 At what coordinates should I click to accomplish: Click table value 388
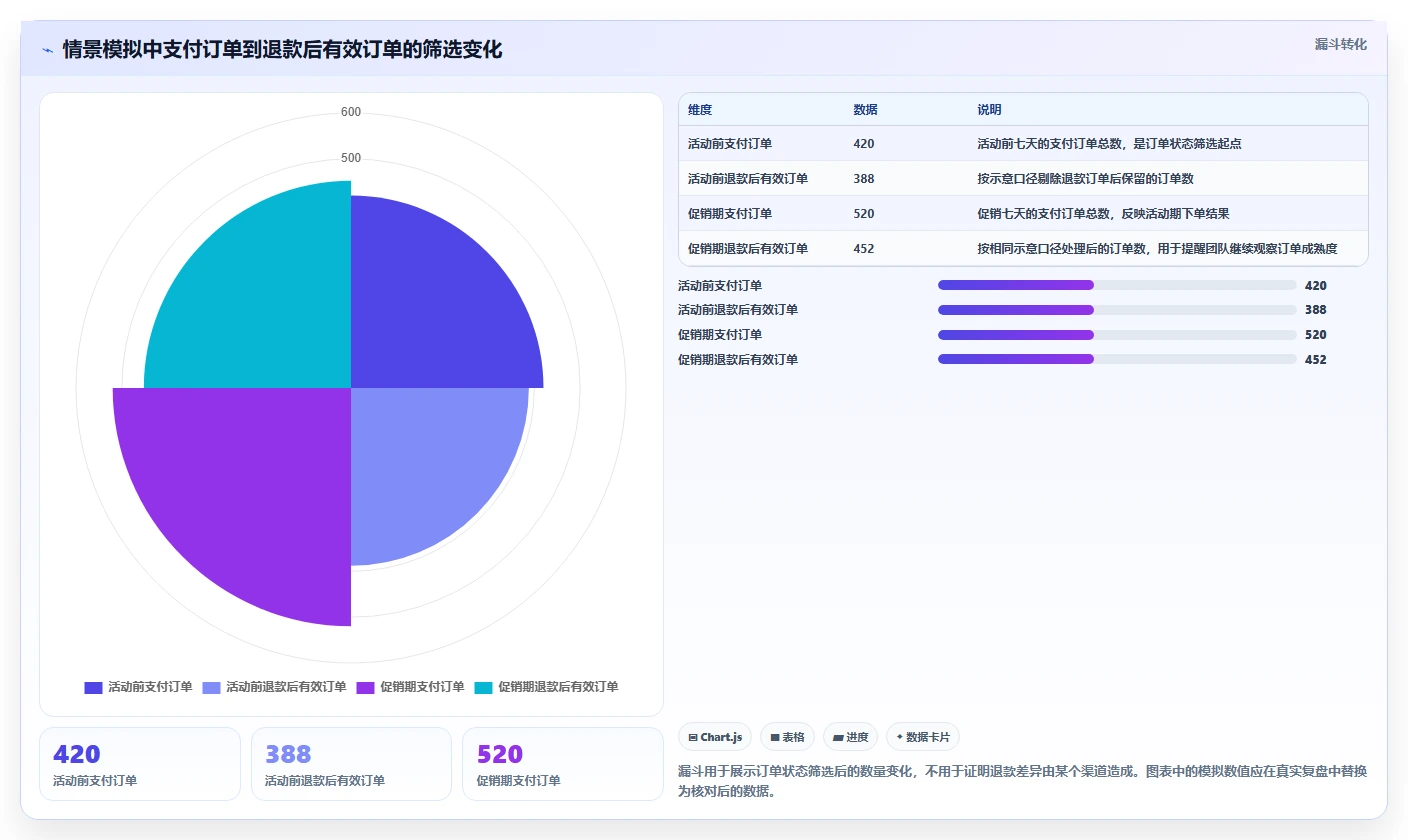(x=864, y=179)
